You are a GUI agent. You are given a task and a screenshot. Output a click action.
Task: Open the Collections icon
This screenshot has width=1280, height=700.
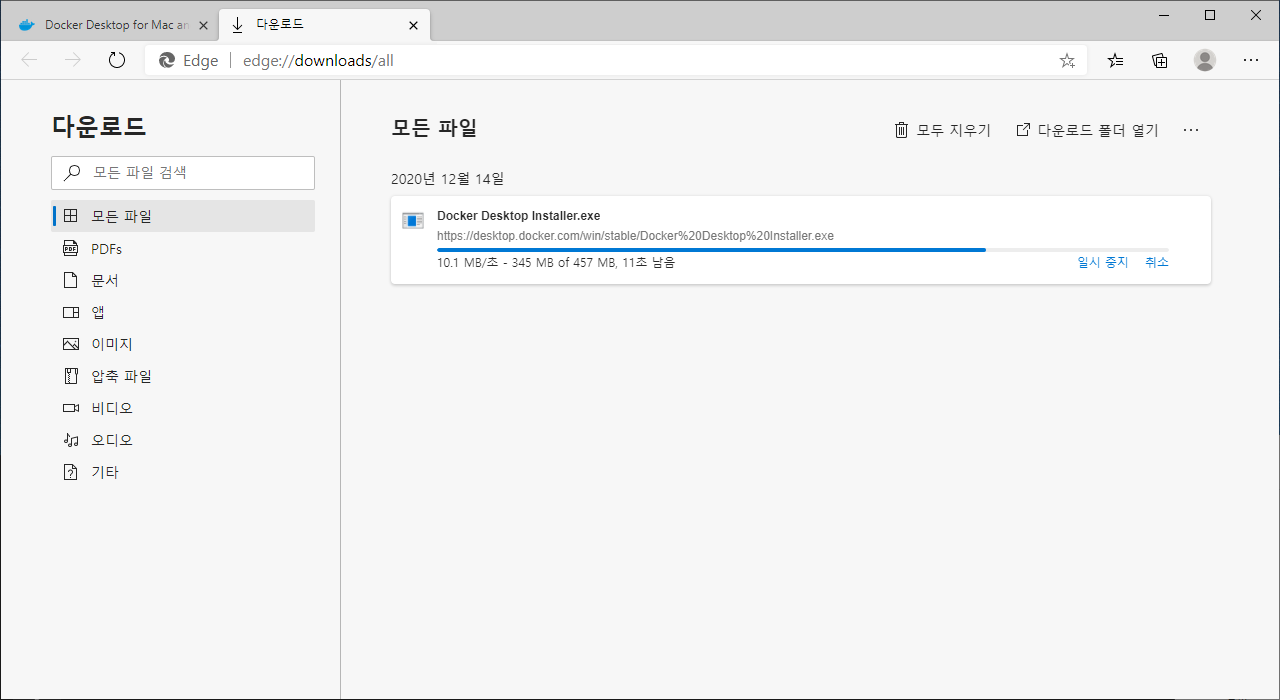(1160, 60)
